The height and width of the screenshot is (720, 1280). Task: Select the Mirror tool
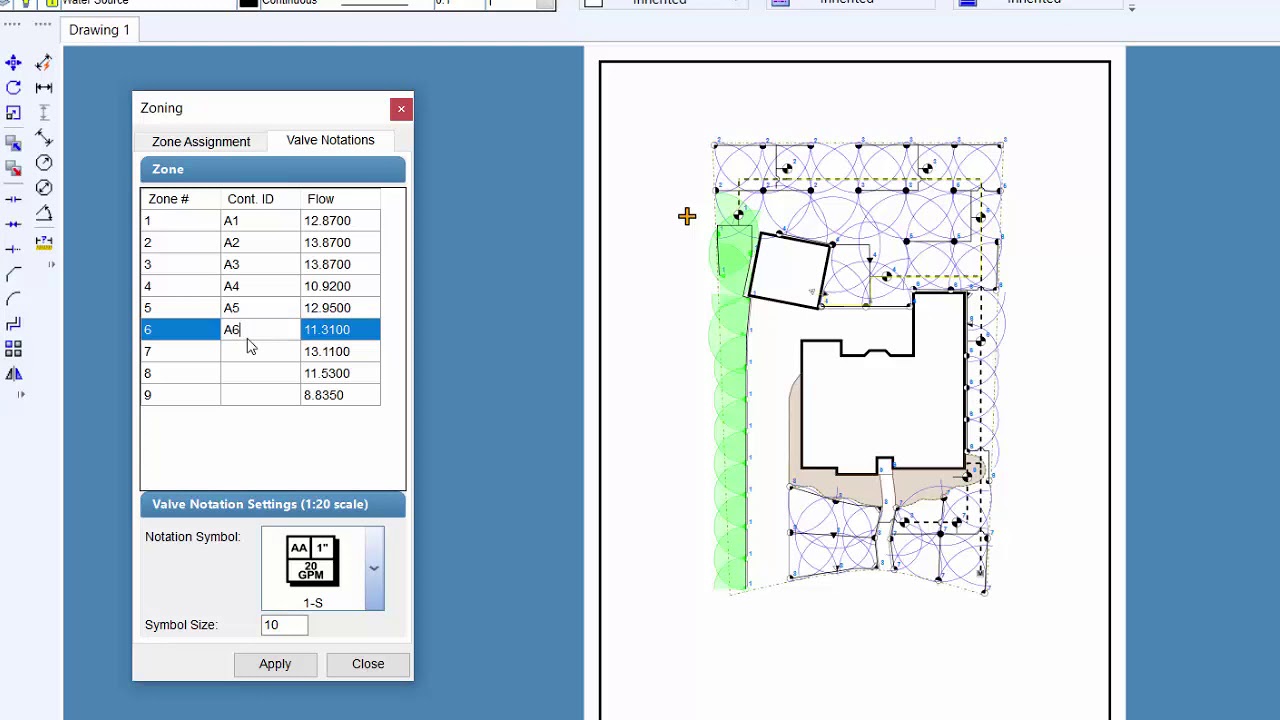click(13, 374)
